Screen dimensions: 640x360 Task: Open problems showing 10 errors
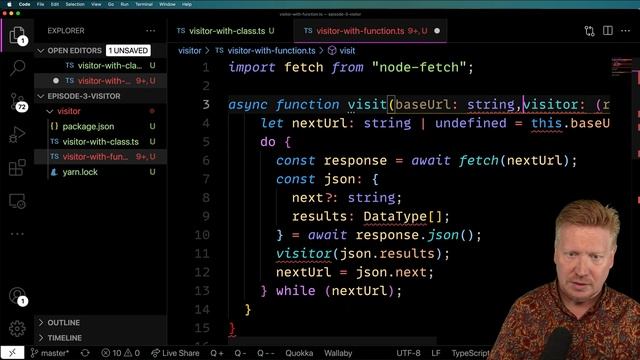(x=120, y=353)
